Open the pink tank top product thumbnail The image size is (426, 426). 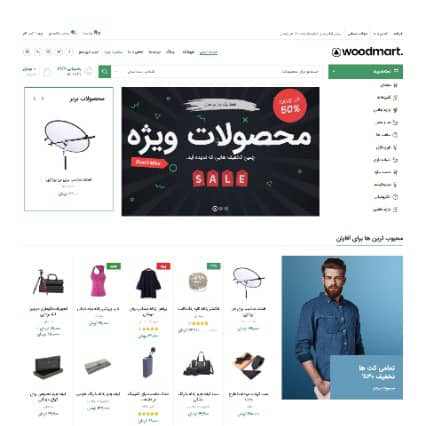(x=98, y=281)
